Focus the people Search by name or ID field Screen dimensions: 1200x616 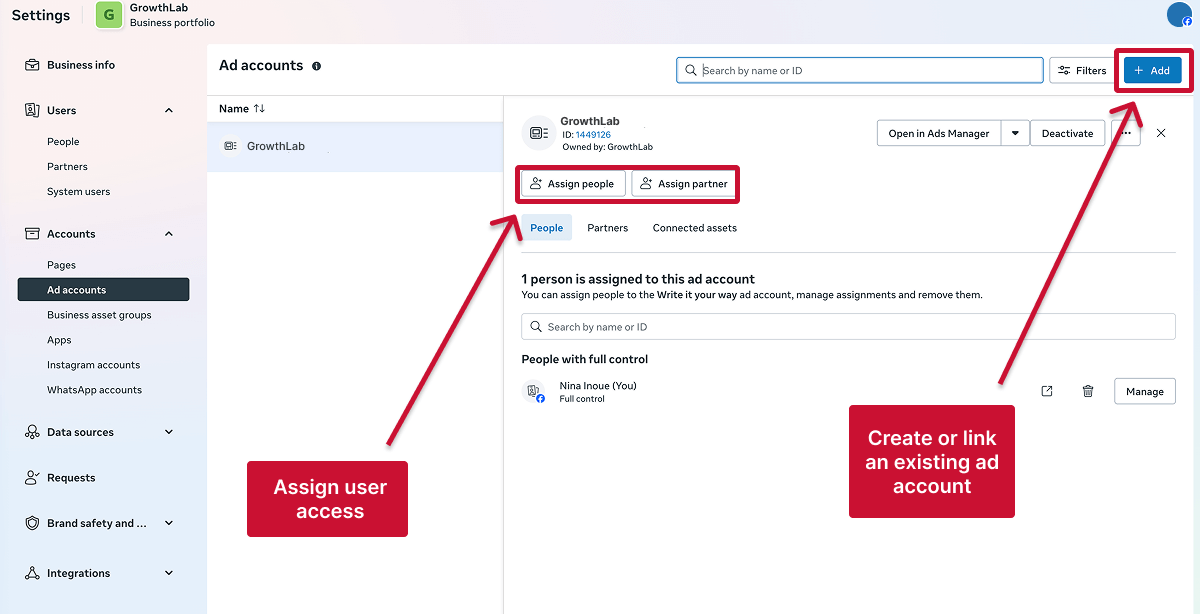pyautogui.click(x=848, y=327)
